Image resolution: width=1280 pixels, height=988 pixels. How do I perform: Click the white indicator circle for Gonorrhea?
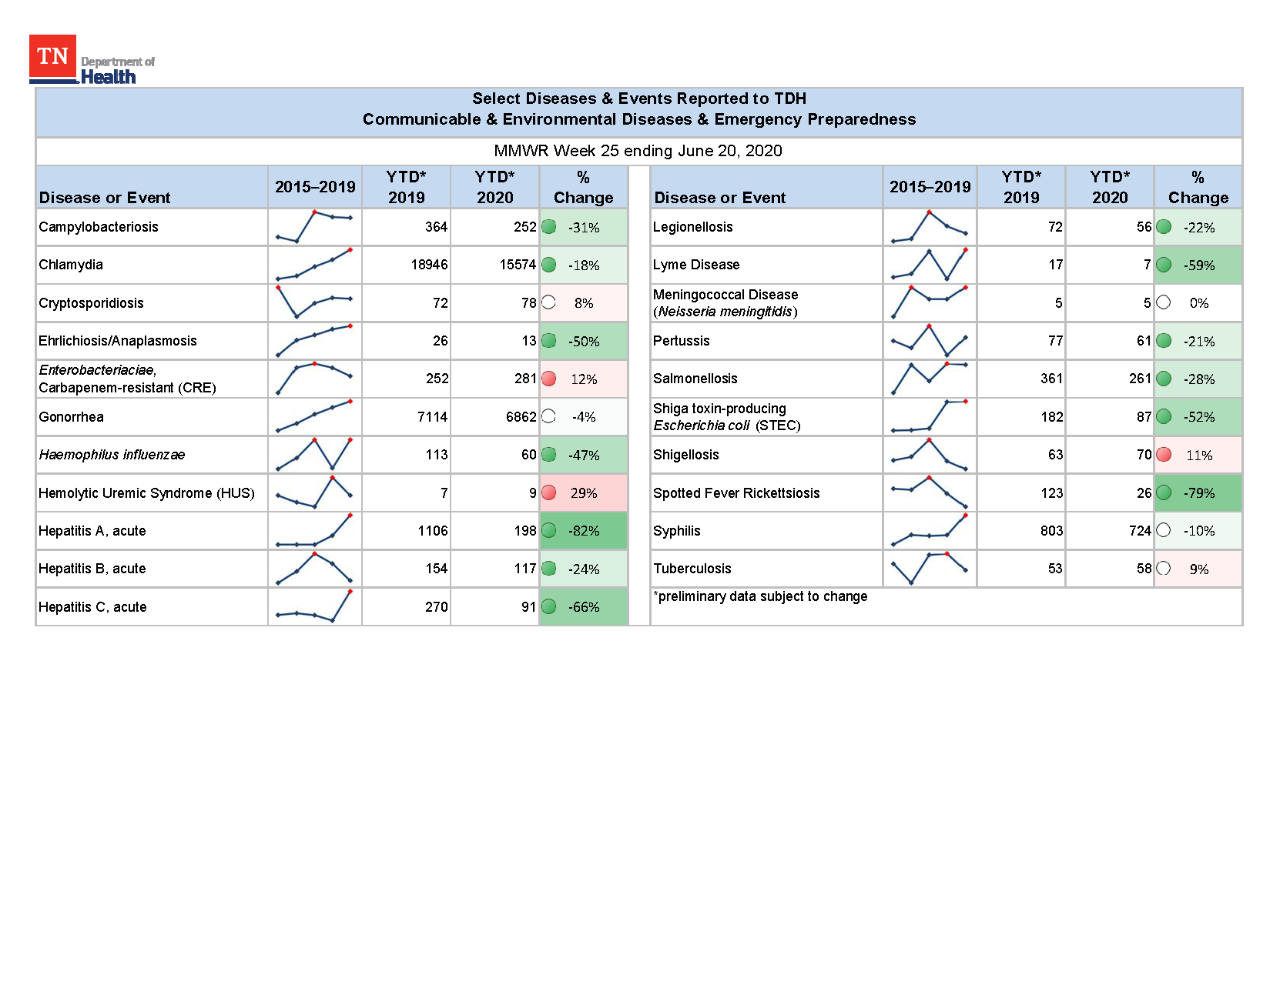point(549,417)
